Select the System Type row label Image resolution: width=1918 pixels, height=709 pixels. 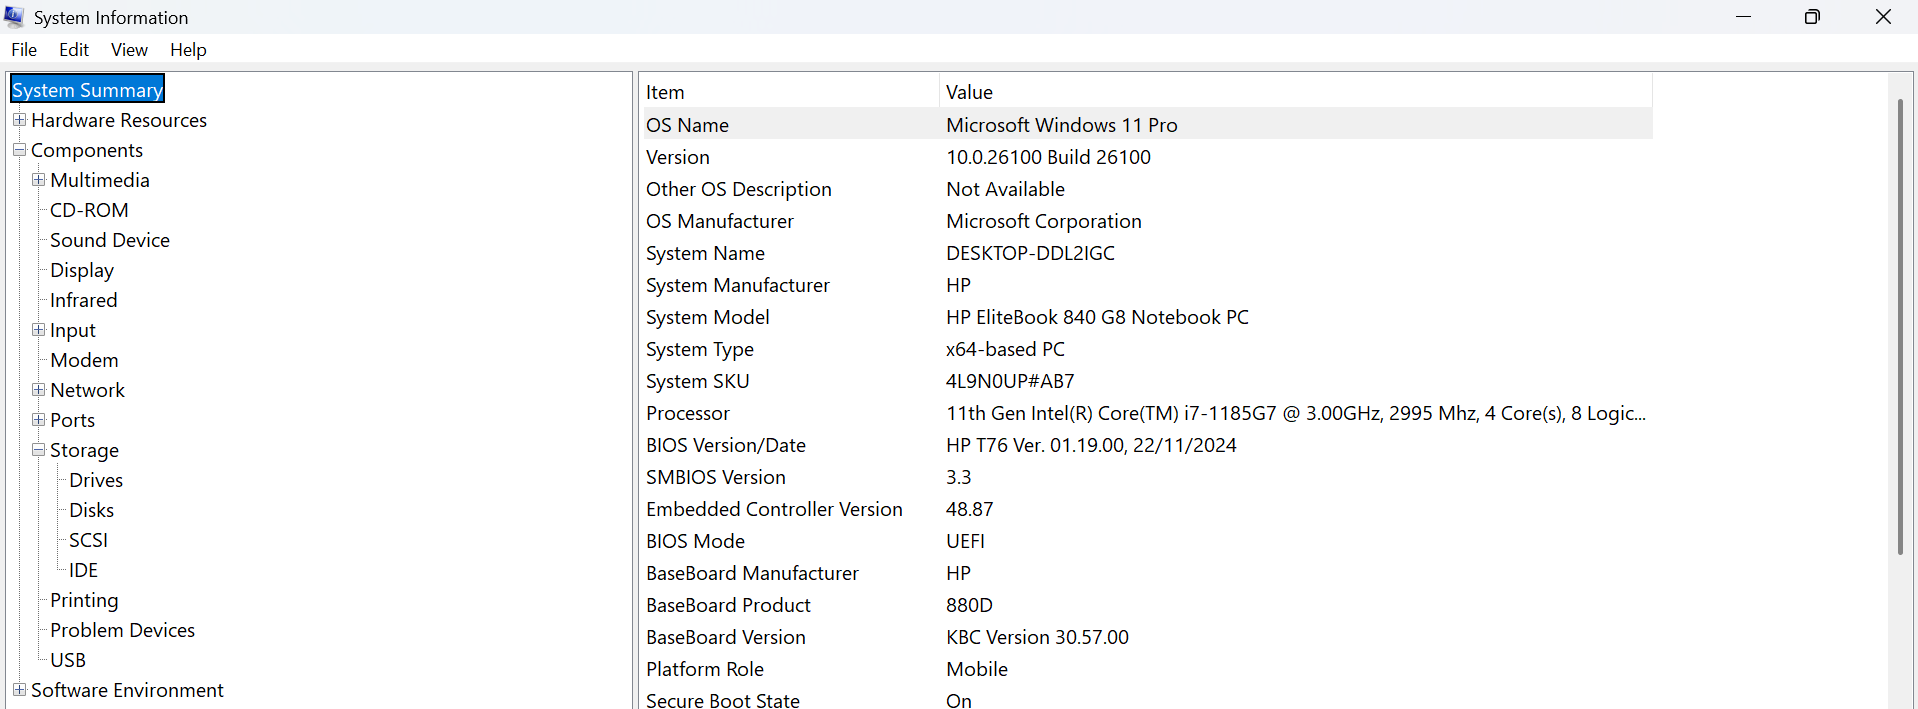pos(700,349)
